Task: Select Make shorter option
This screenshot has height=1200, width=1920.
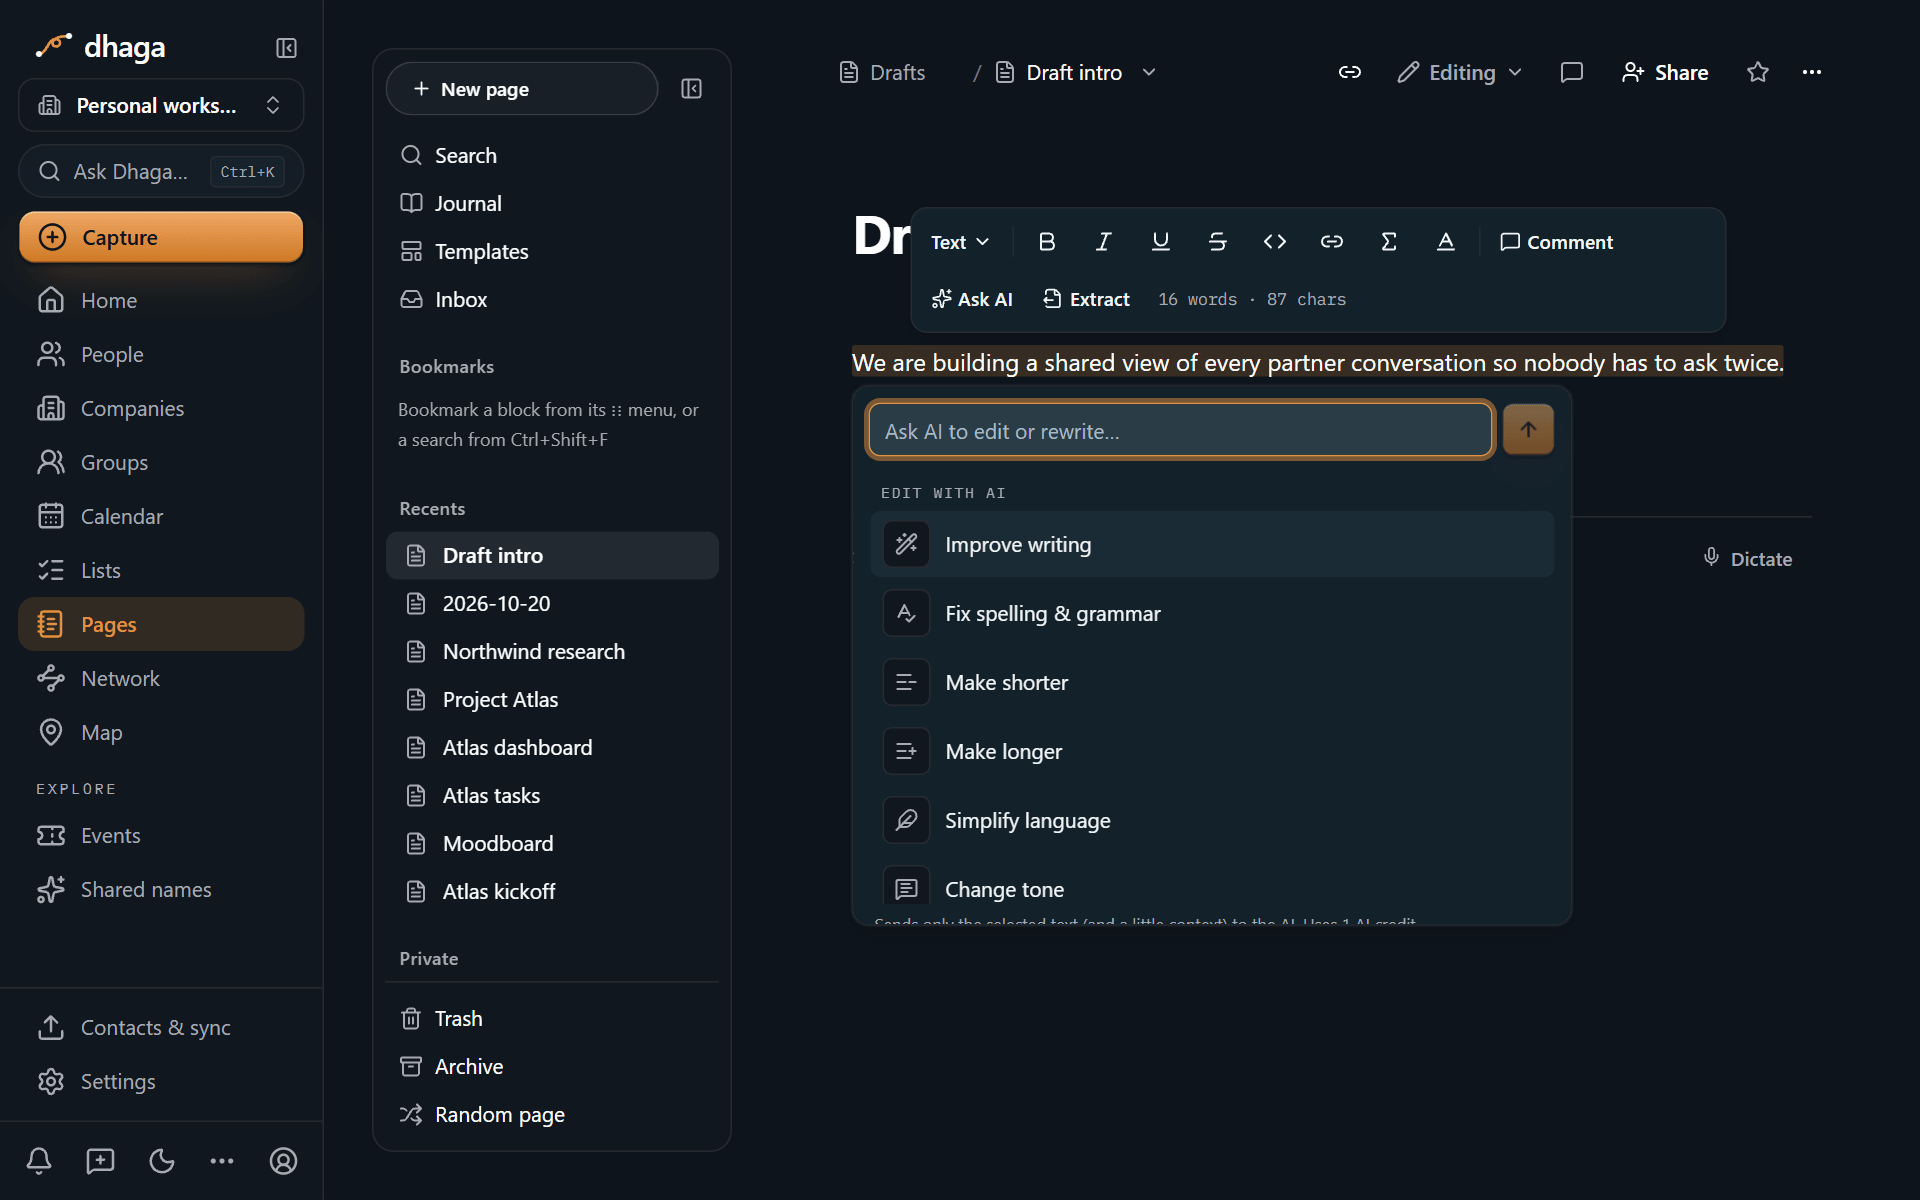Action: (x=1212, y=682)
